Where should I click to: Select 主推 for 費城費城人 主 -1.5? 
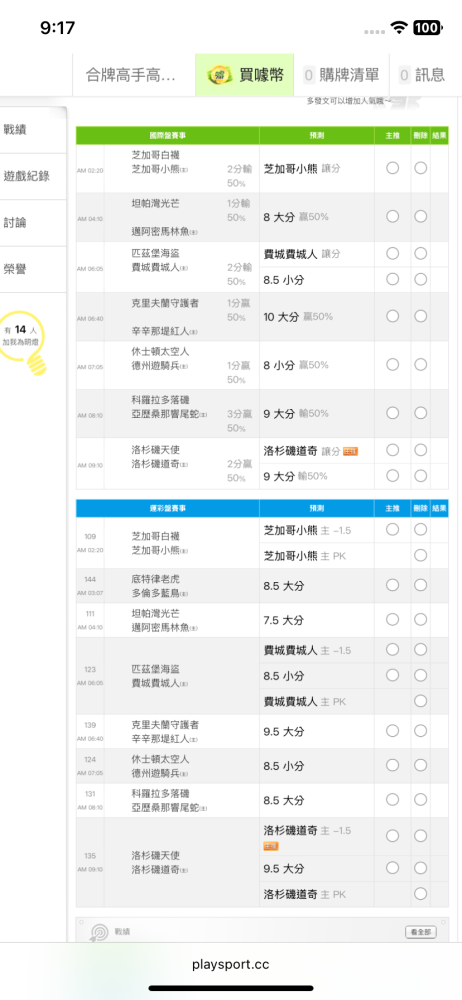tap(392, 649)
